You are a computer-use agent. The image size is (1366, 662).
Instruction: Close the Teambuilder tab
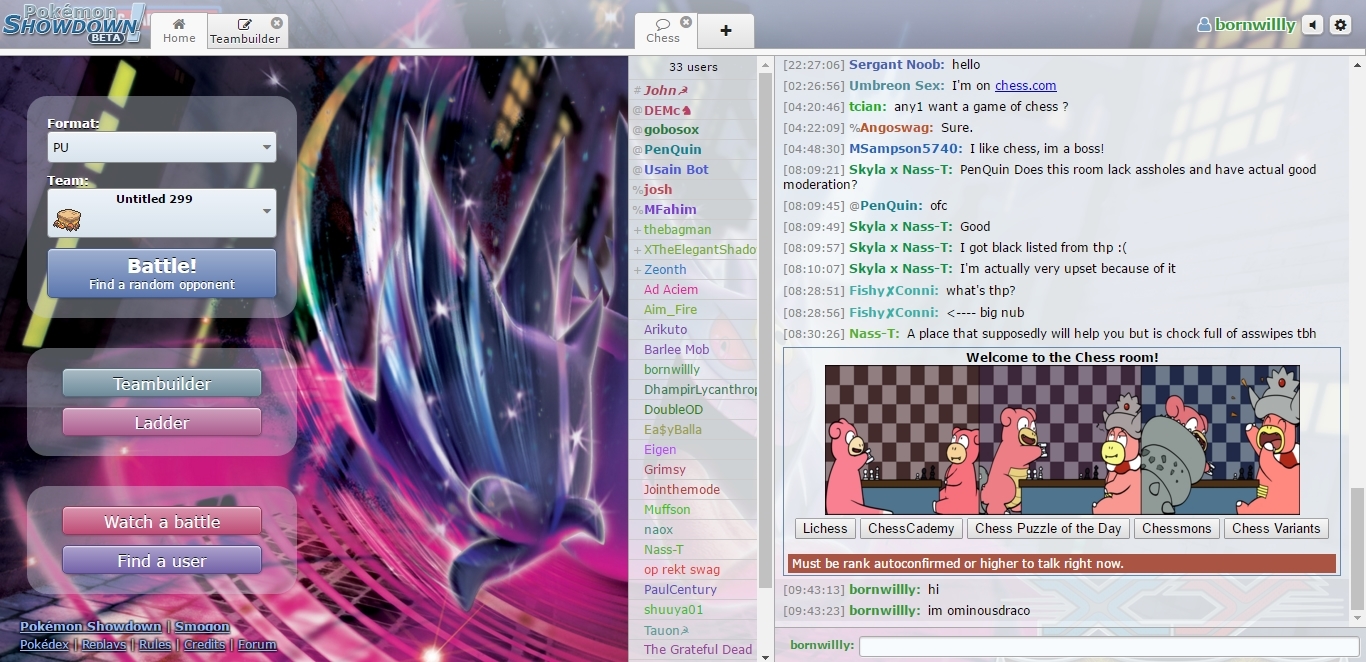277,23
